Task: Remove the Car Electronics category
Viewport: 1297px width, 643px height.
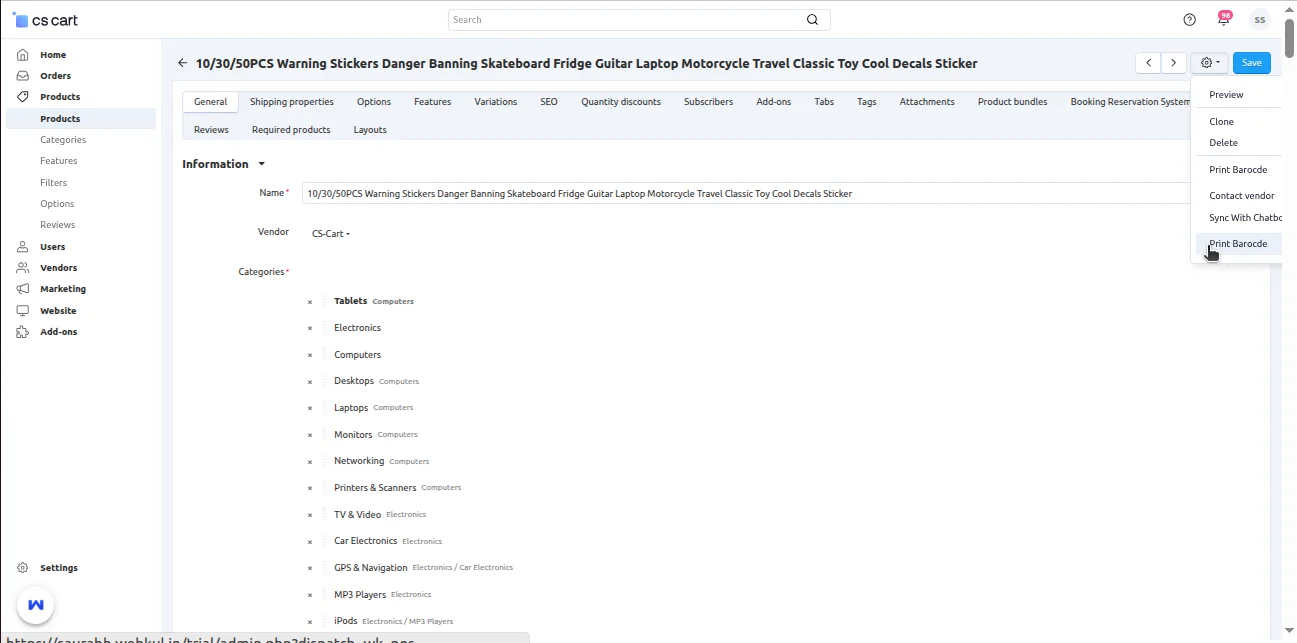Action: click(310, 542)
